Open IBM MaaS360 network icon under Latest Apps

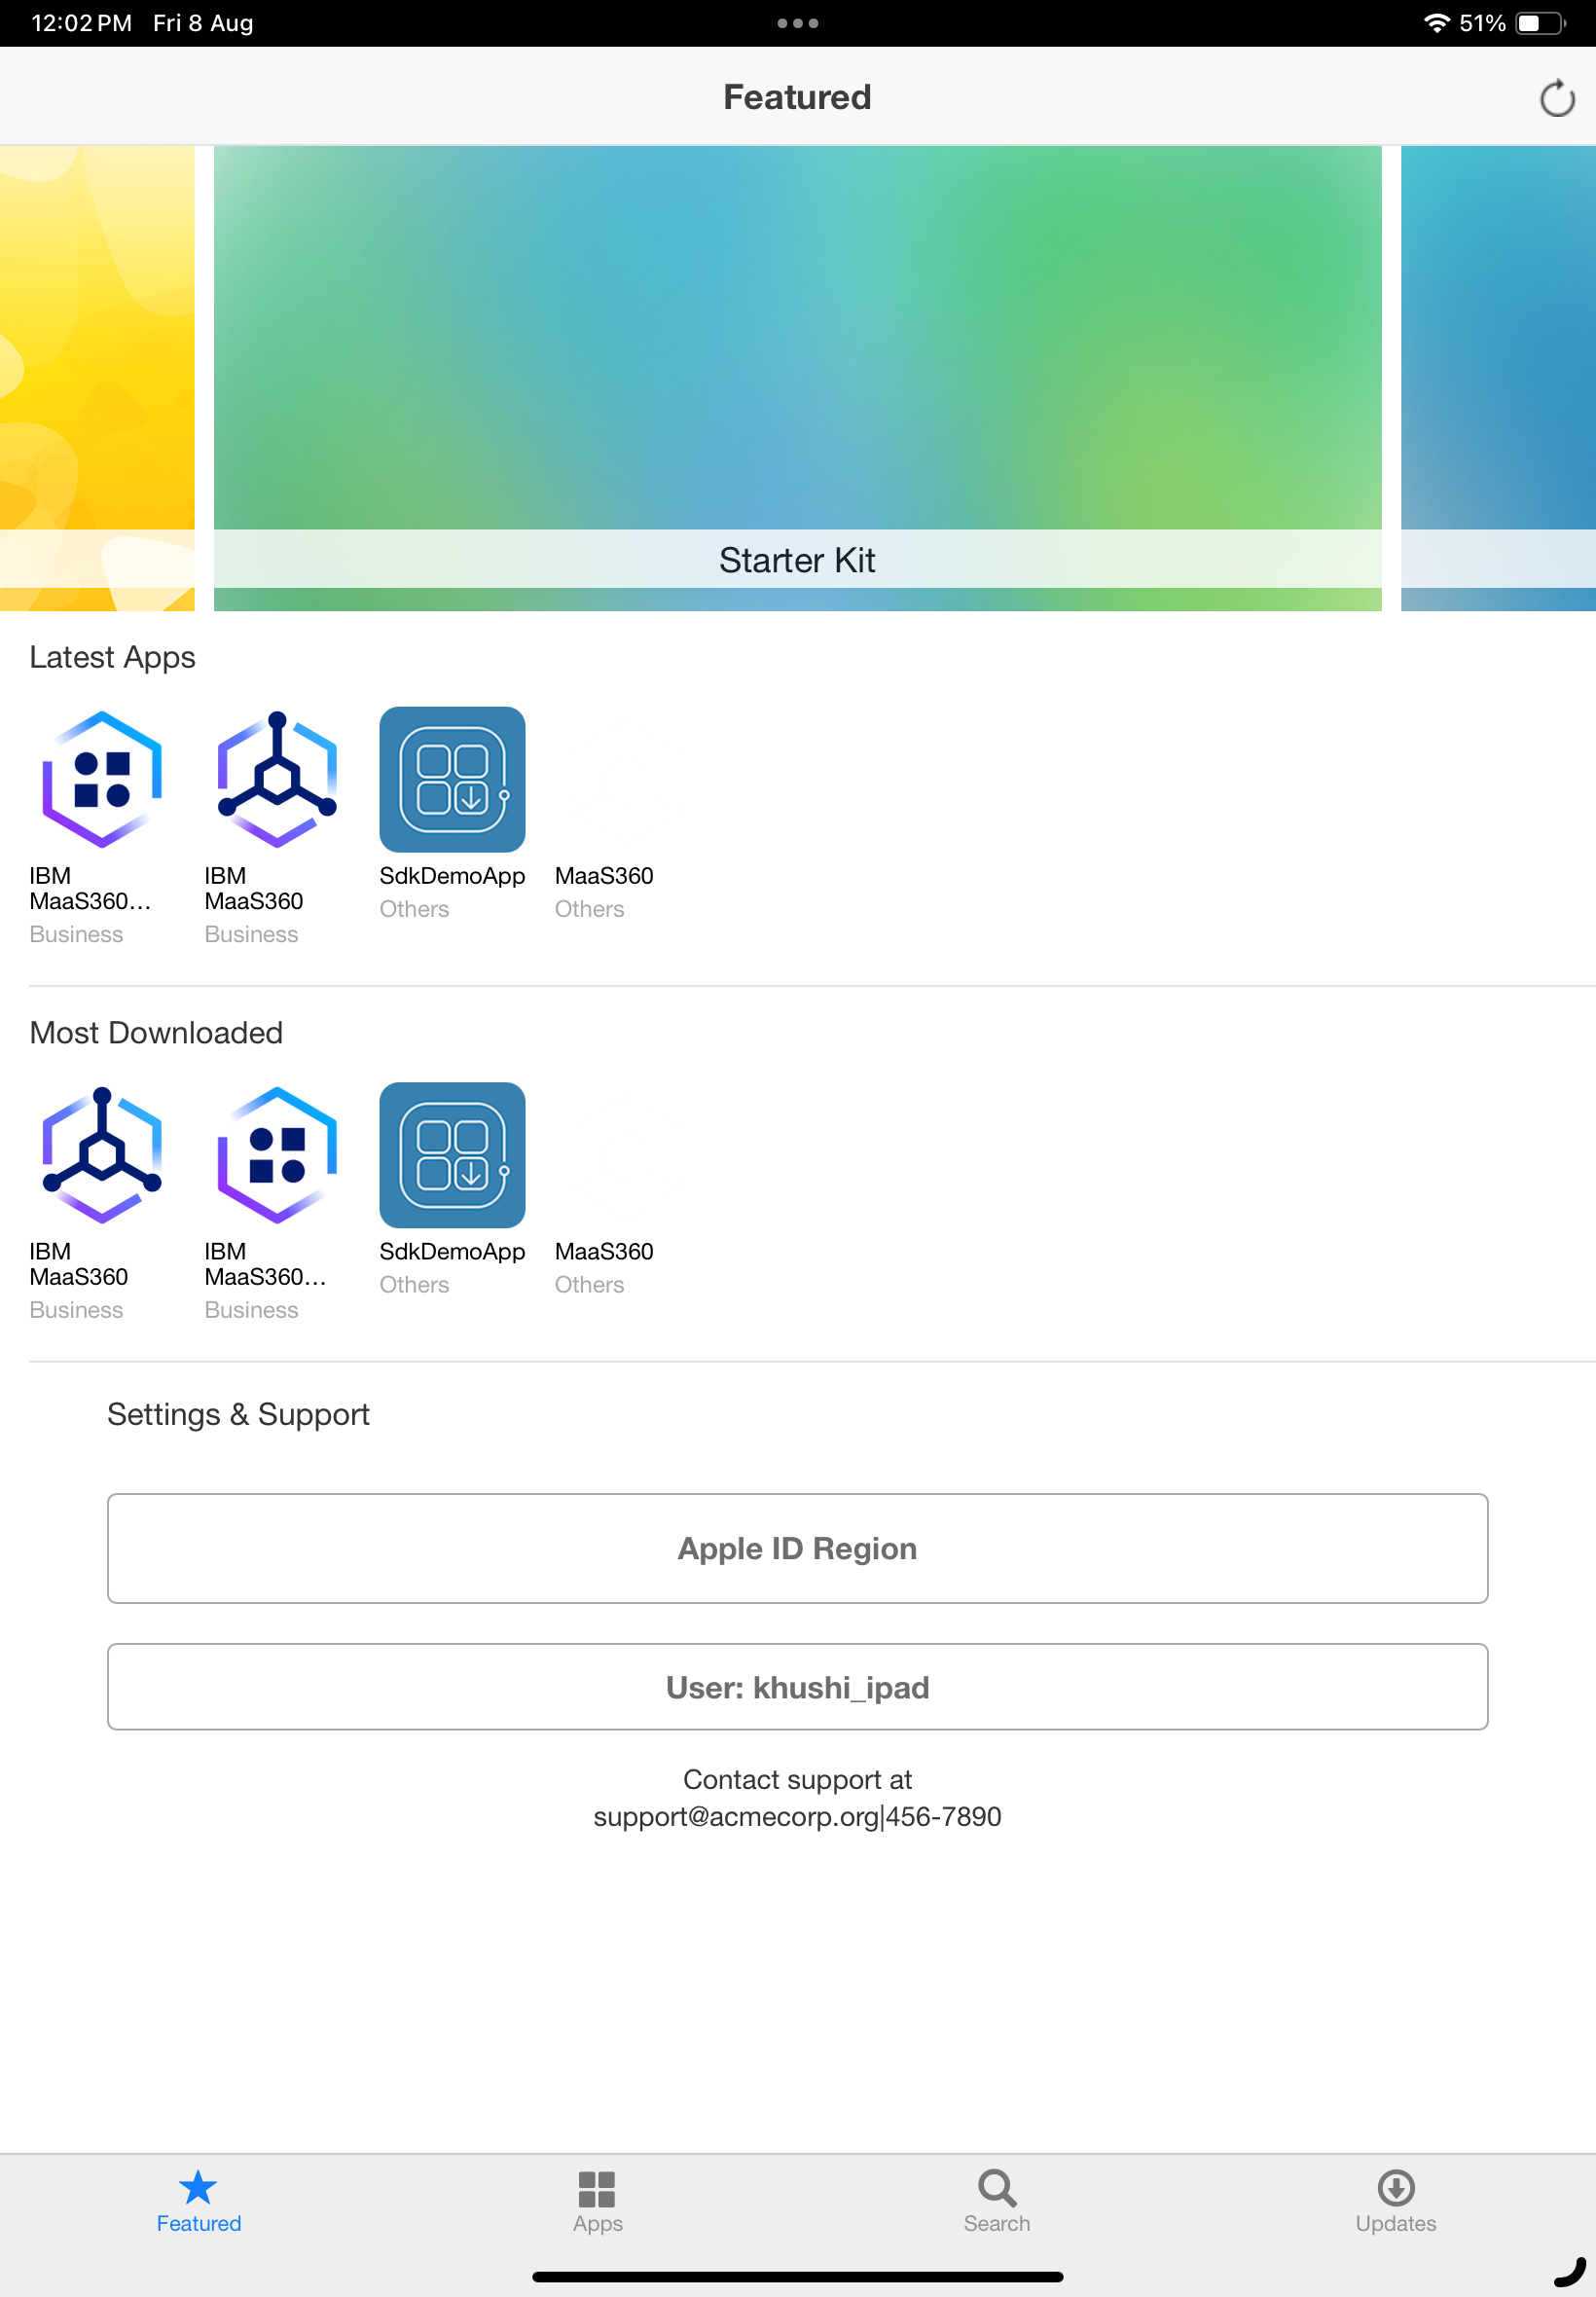[277, 779]
